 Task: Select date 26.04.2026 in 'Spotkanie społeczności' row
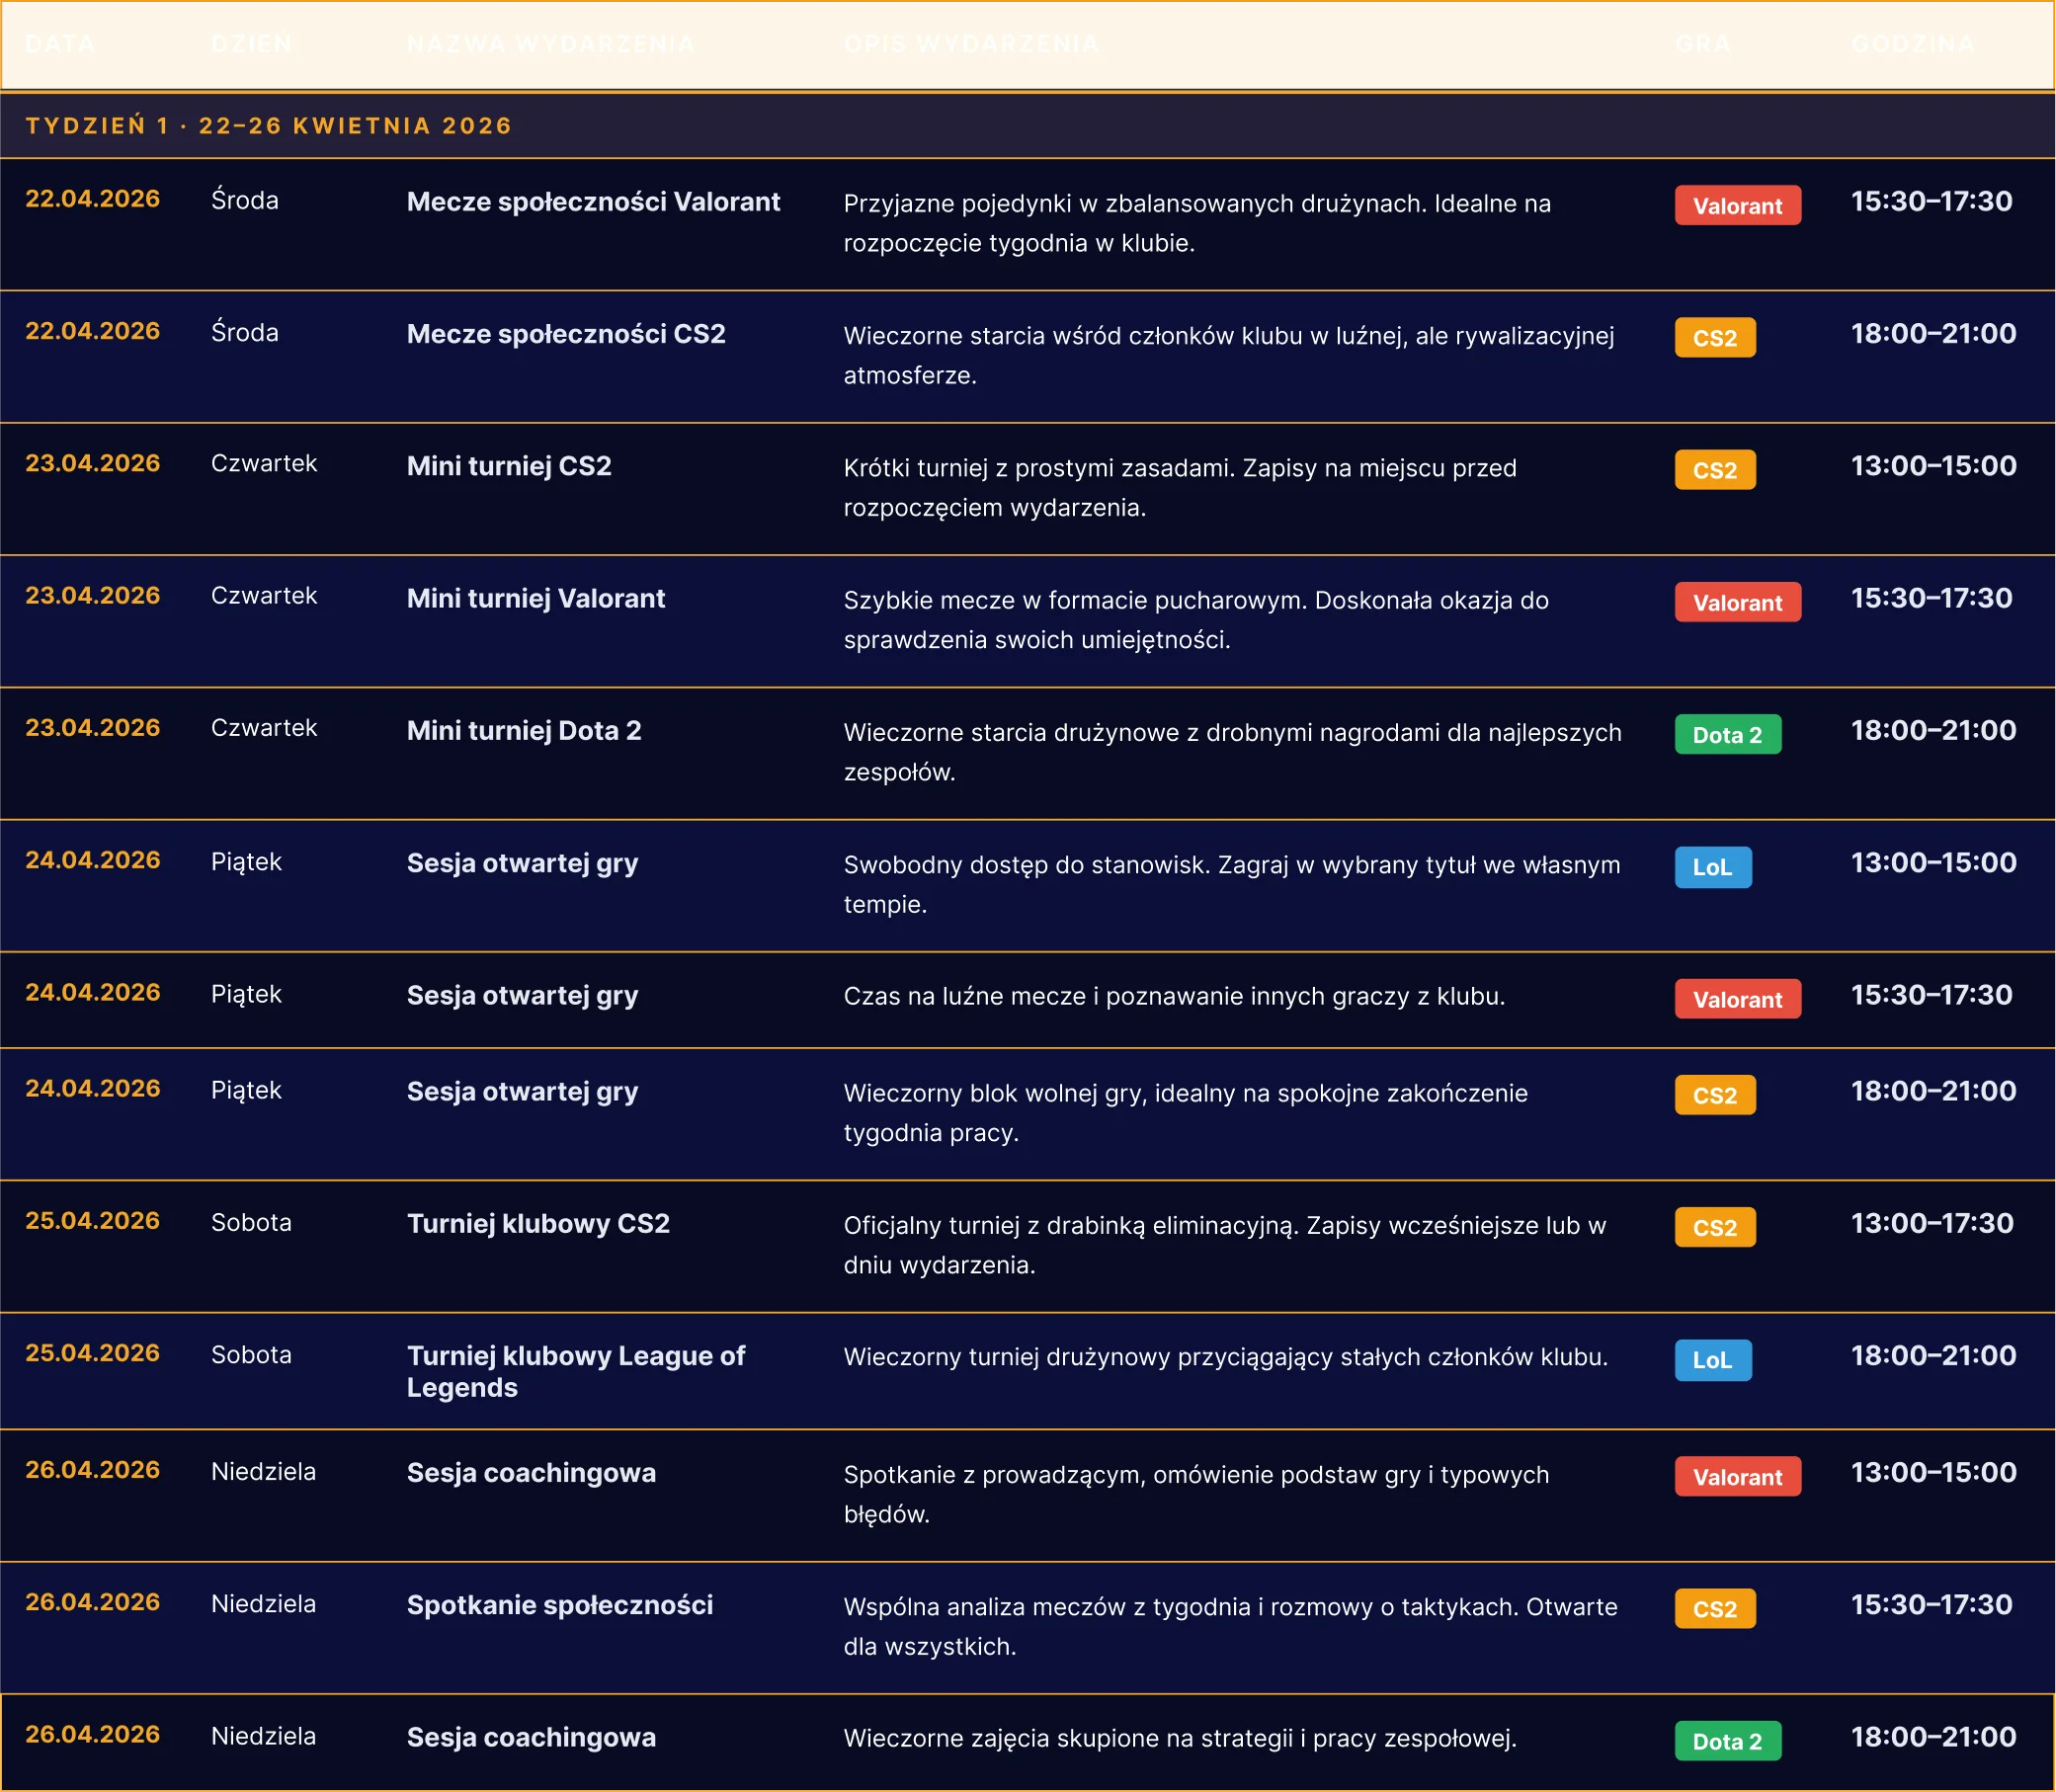point(92,1602)
